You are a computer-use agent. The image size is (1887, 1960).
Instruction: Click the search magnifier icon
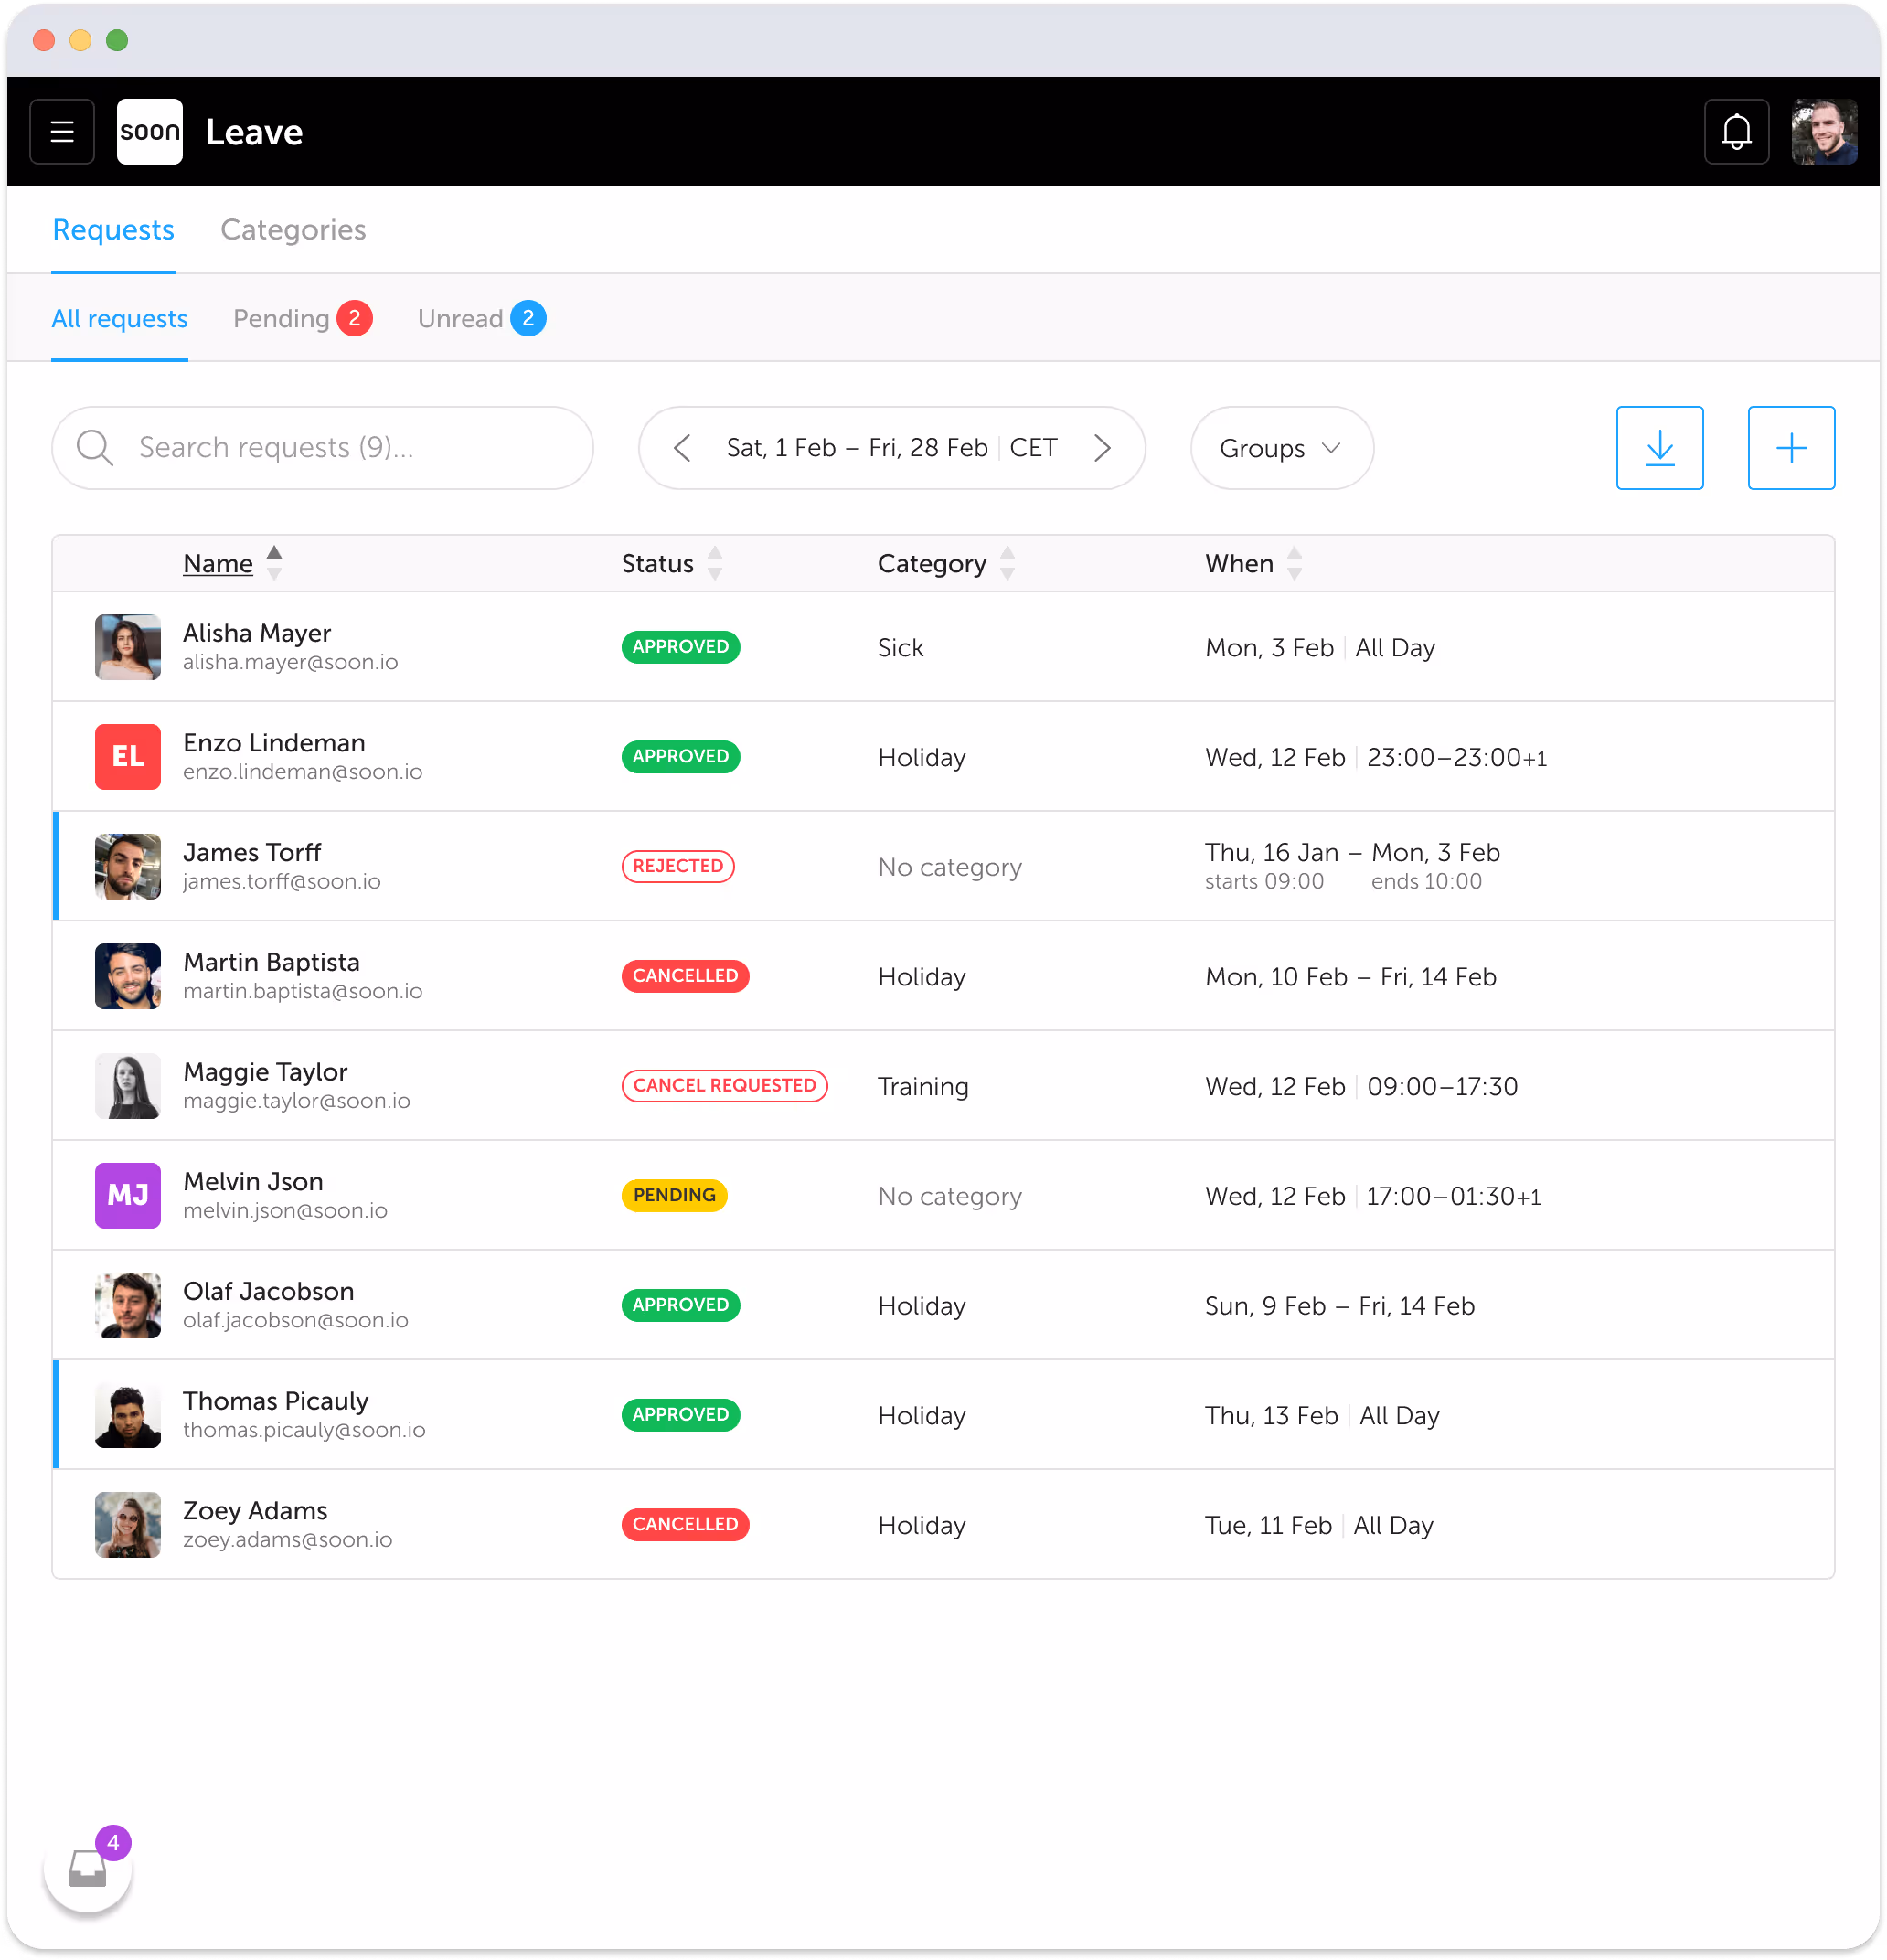pos(95,447)
